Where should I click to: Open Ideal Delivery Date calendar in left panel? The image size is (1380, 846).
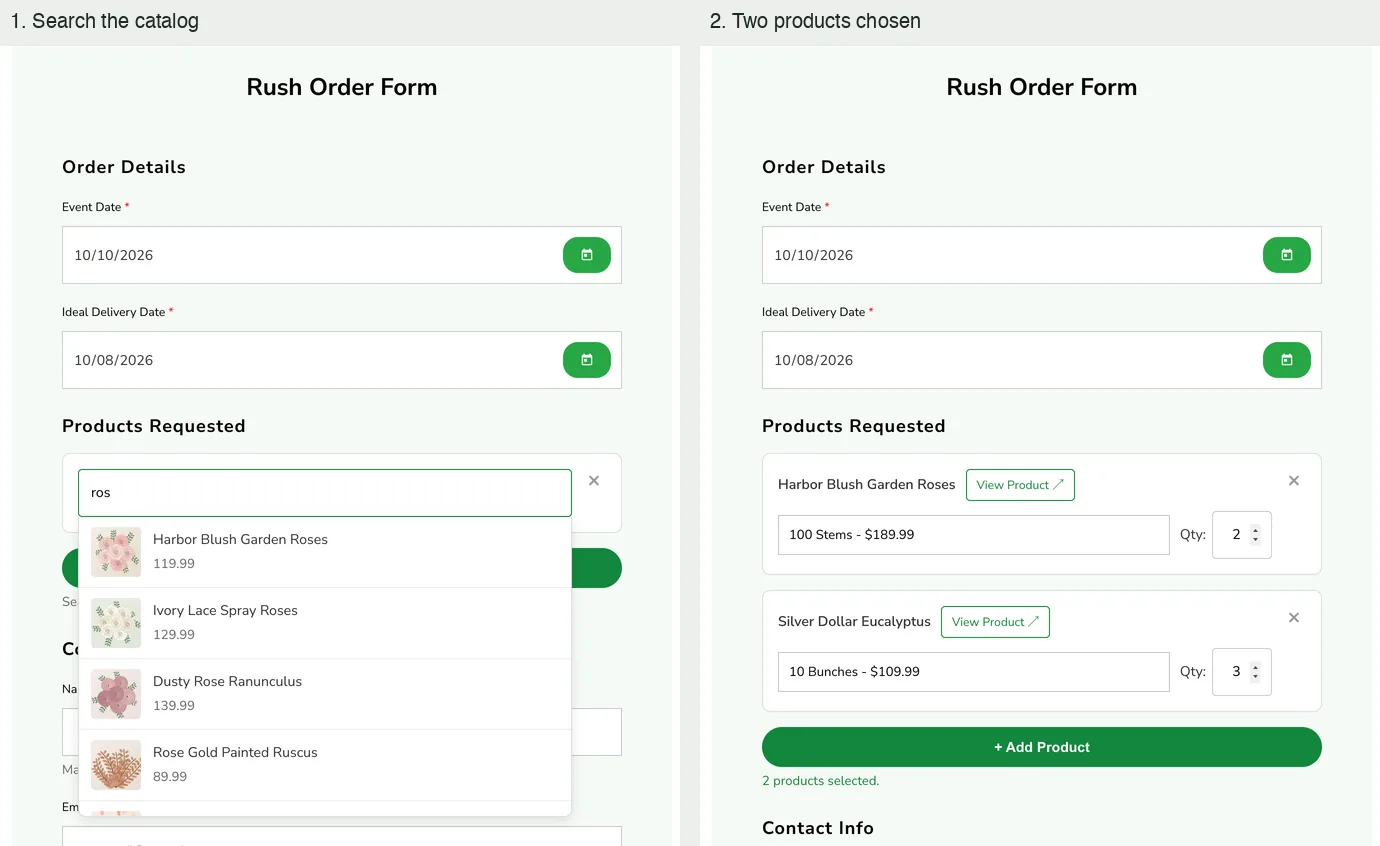click(x=587, y=360)
